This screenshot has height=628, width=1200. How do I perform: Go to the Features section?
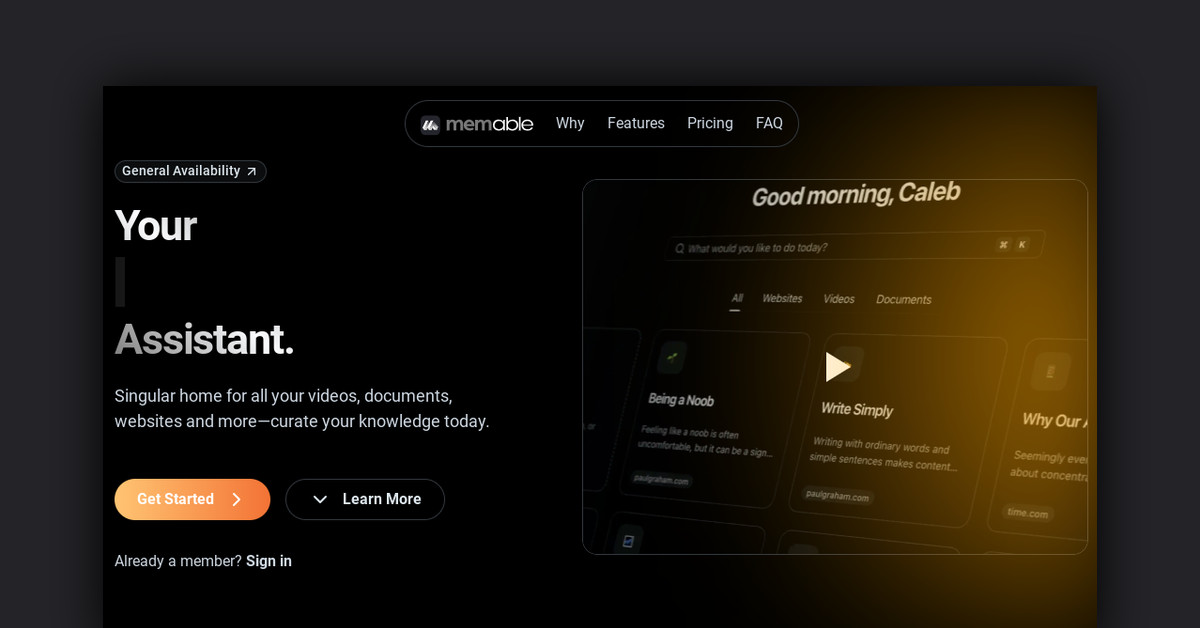636,124
